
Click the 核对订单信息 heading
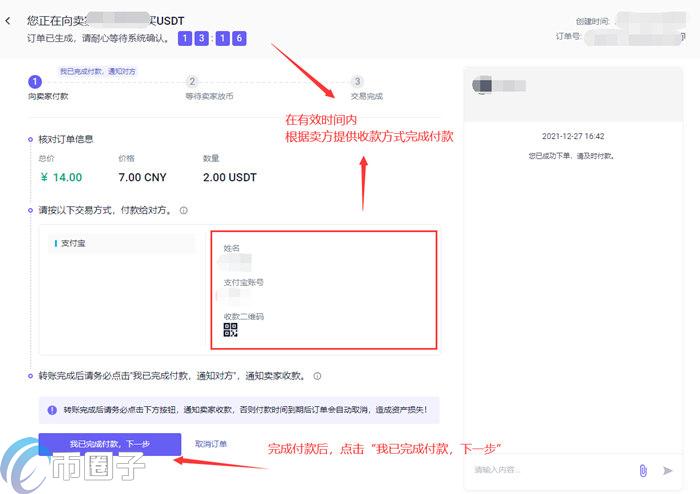[x=66, y=139]
